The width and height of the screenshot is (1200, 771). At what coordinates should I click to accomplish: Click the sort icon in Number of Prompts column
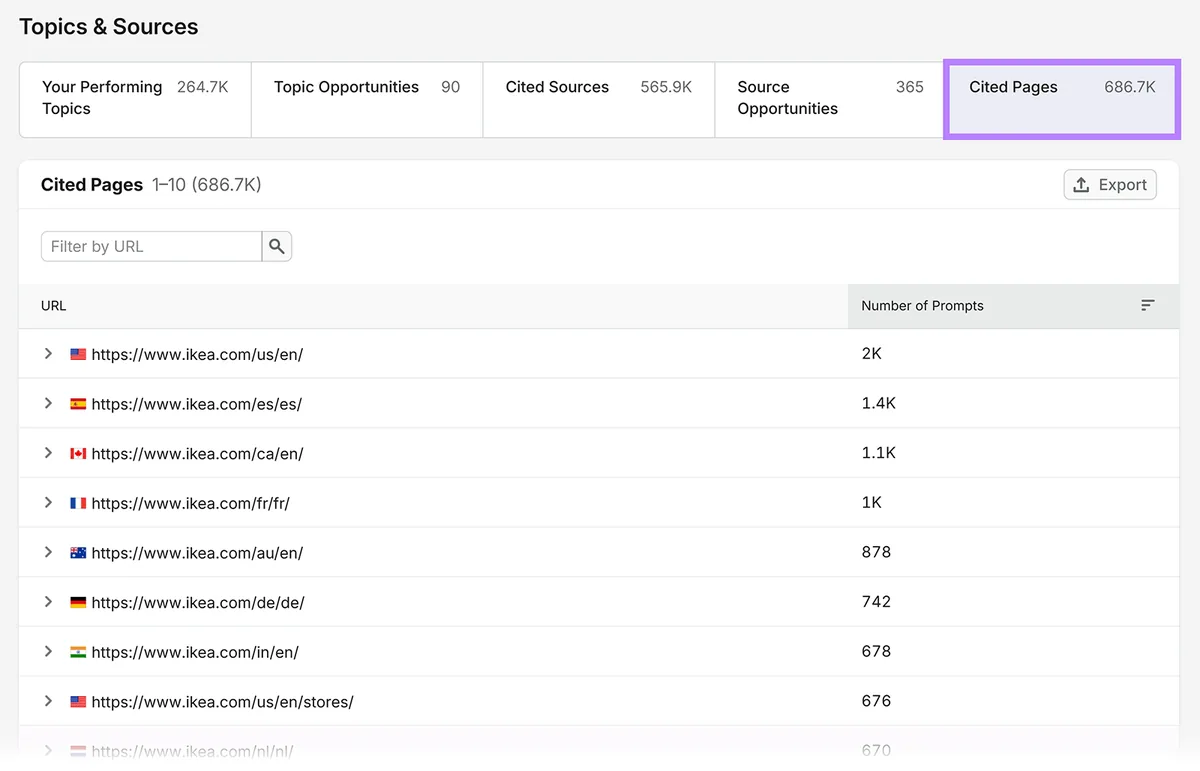[1148, 305]
